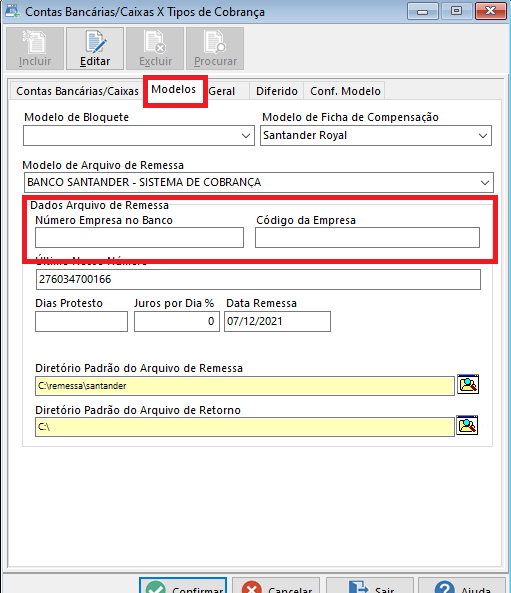Image resolution: width=511 pixels, height=593 pixels.
Task: Open the Conf. Modelo tab
Action: pyautogui.click(x=345, y=91)
